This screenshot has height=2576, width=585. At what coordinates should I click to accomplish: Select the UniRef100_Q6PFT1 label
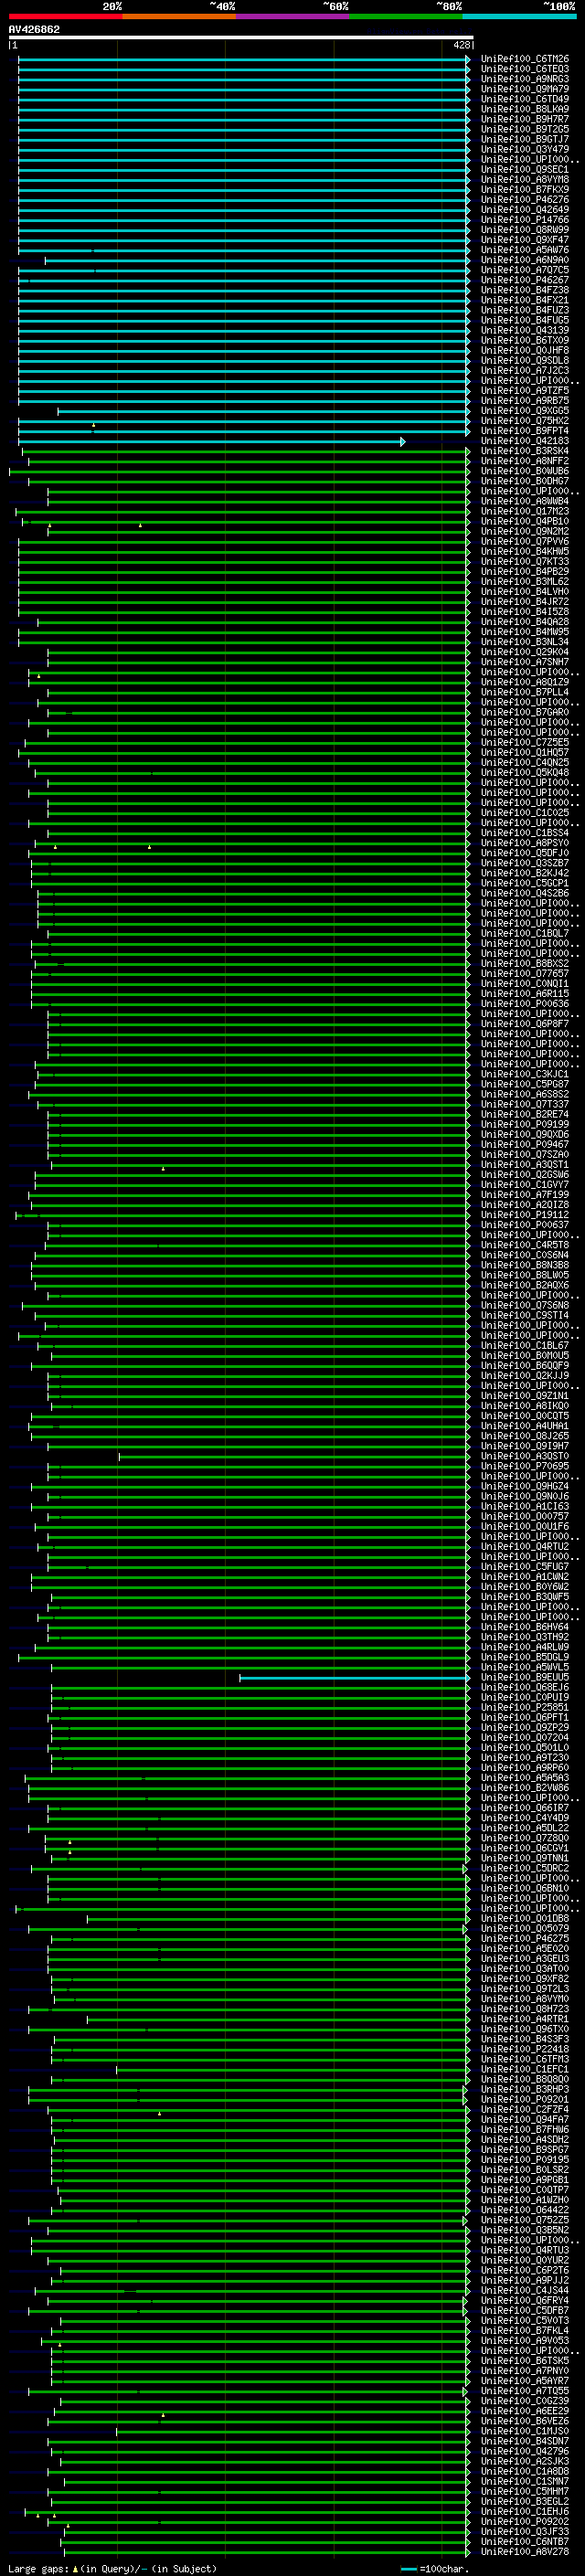(525, 1718)
